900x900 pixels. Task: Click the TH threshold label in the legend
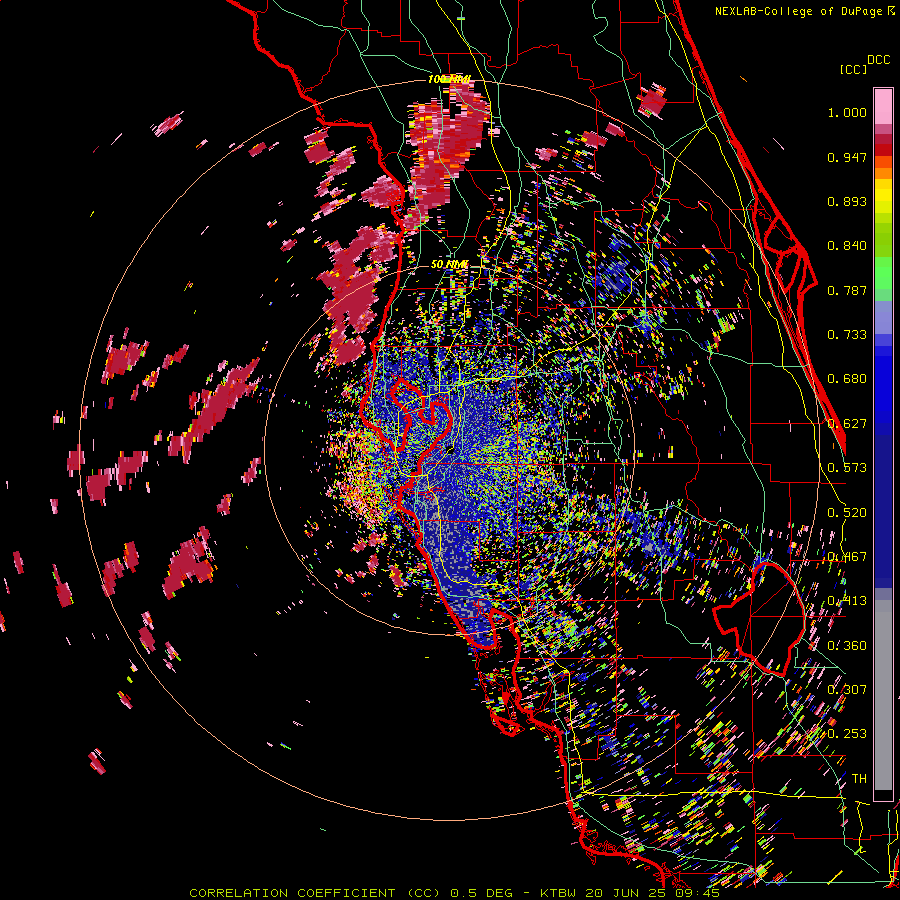coord(859,779)
